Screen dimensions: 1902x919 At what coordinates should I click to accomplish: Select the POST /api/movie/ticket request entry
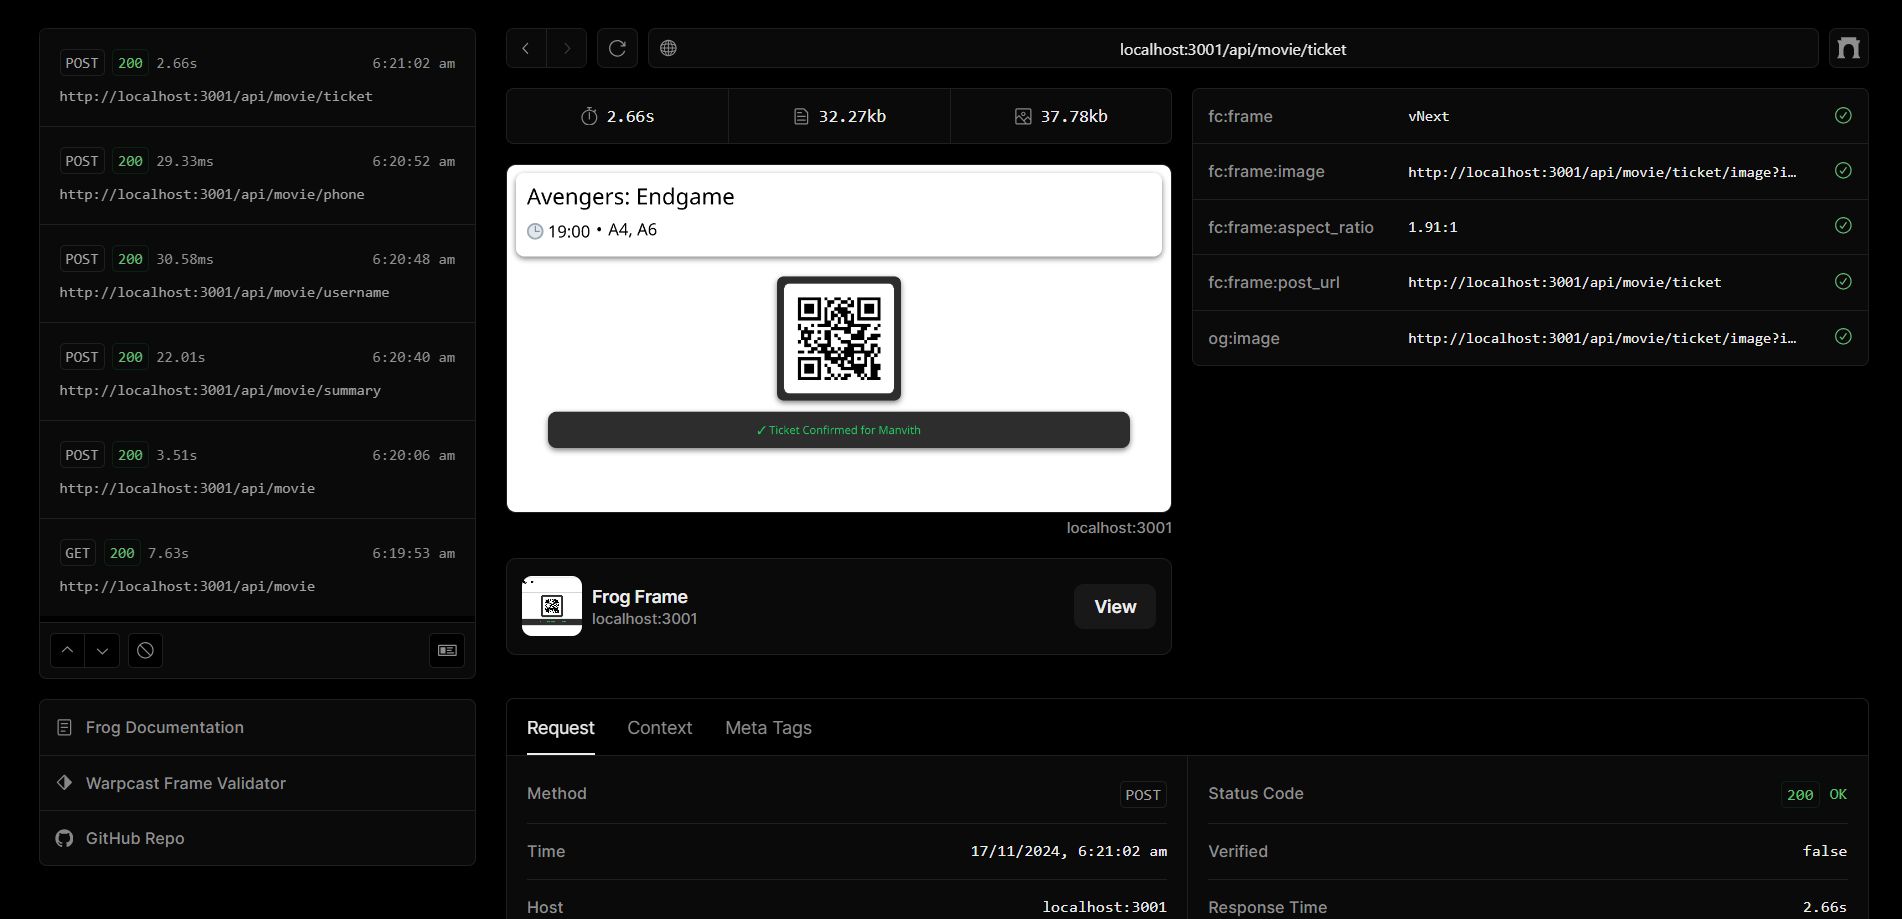[257, 78]
